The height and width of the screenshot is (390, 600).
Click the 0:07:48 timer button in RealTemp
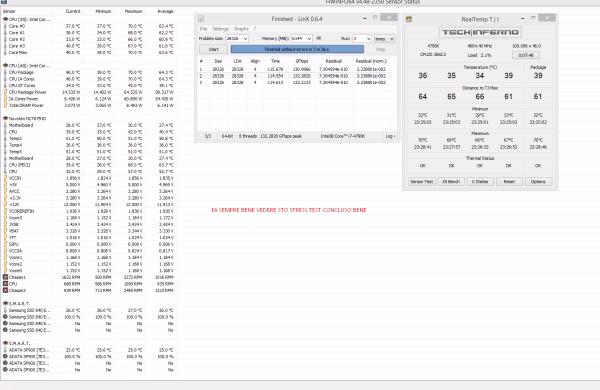click(526, 55)
